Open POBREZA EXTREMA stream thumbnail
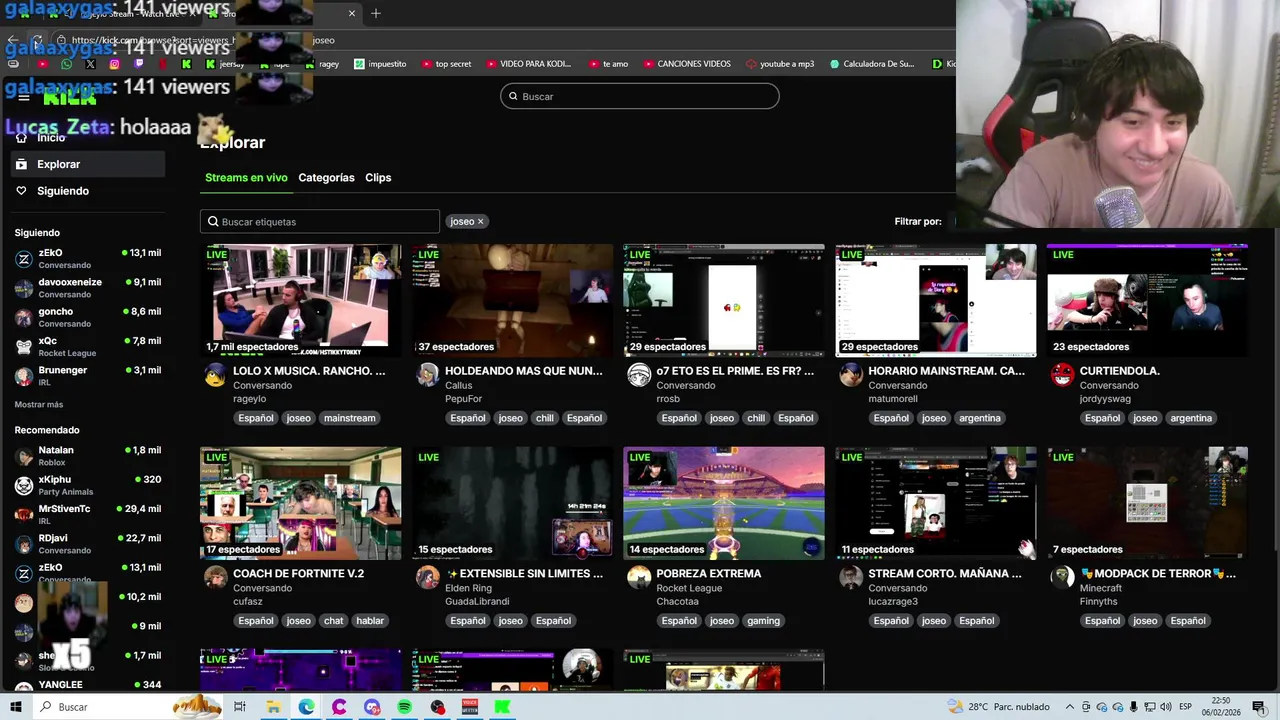Screen dimensions: 1280x720 [x=724, y=503]
